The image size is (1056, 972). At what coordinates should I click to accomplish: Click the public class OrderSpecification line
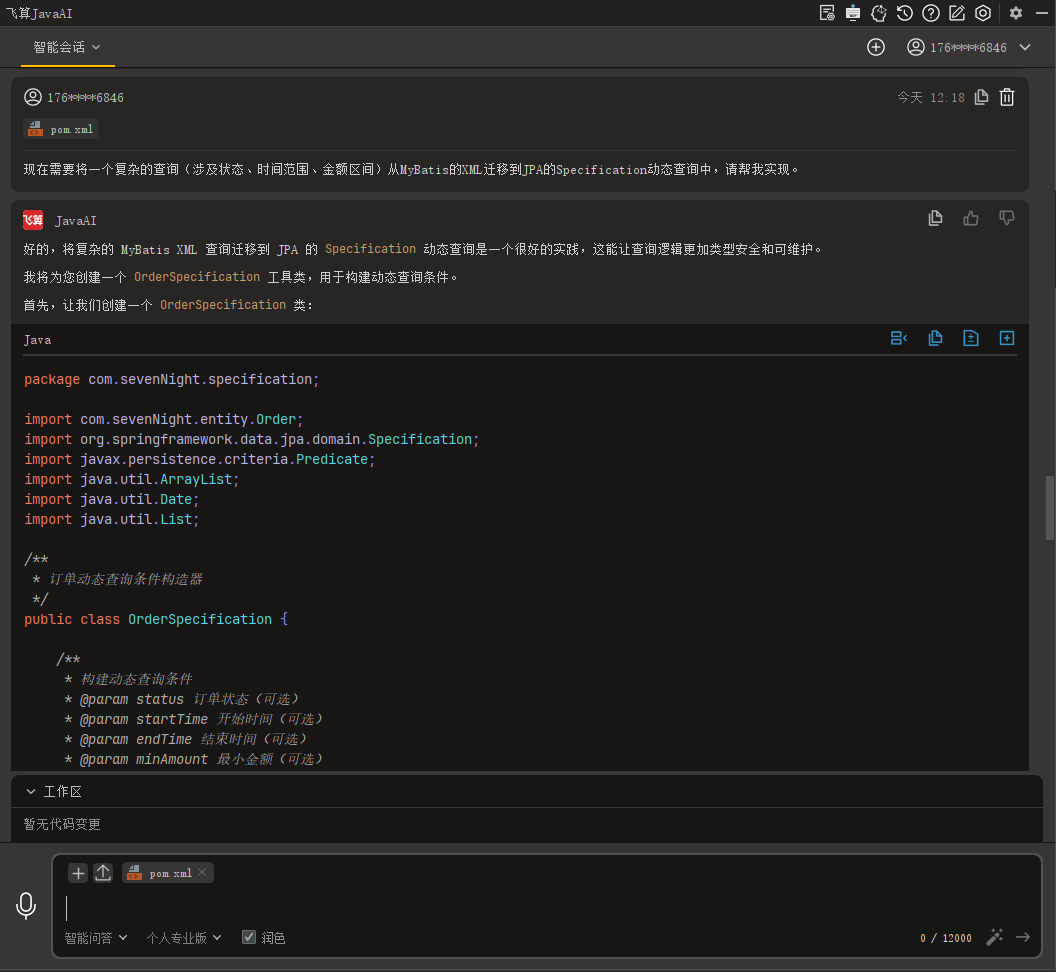(156, 619)
